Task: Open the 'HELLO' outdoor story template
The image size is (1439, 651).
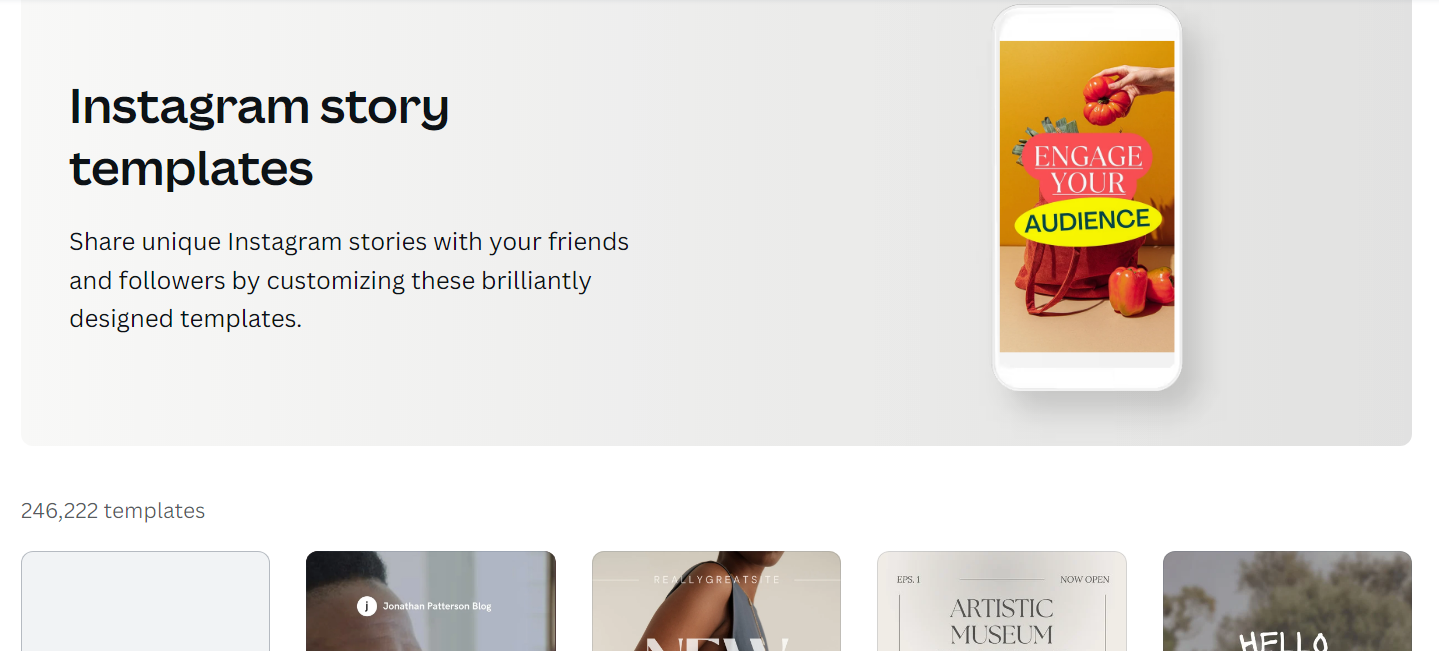Action: click(1287, 601)
